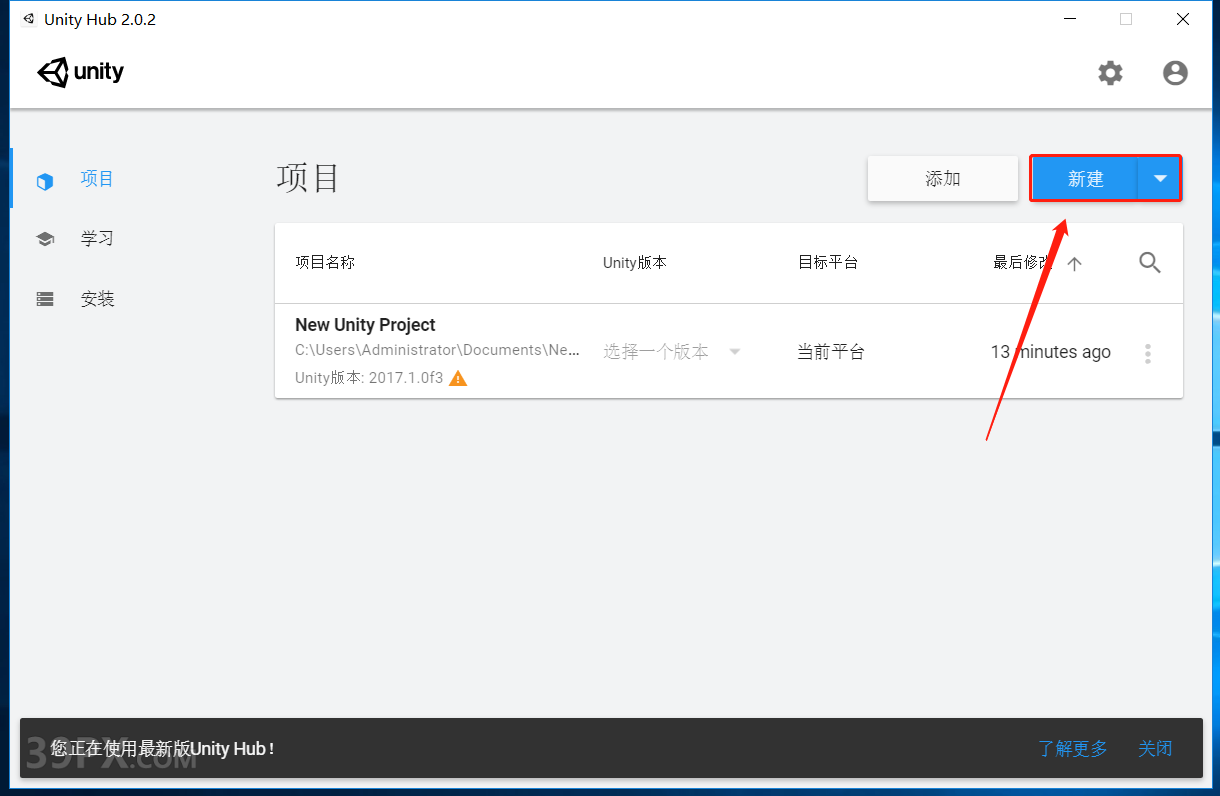Click the Unity版本 column header
The height and width of the screenshot is (796, 1220).
click(x=635, y=262)
